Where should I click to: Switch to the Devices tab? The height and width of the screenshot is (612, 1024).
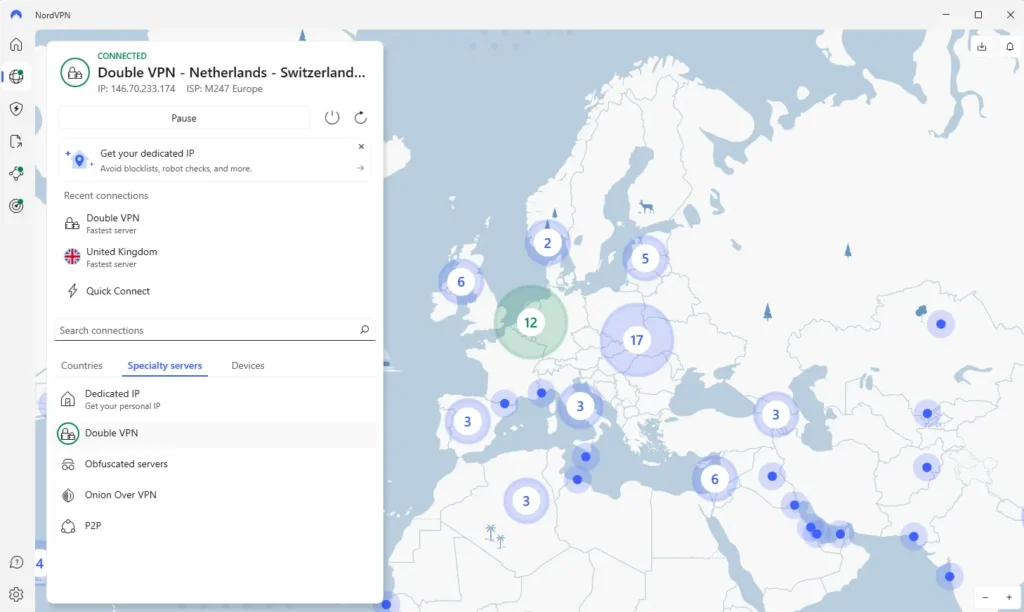point(248,366)
